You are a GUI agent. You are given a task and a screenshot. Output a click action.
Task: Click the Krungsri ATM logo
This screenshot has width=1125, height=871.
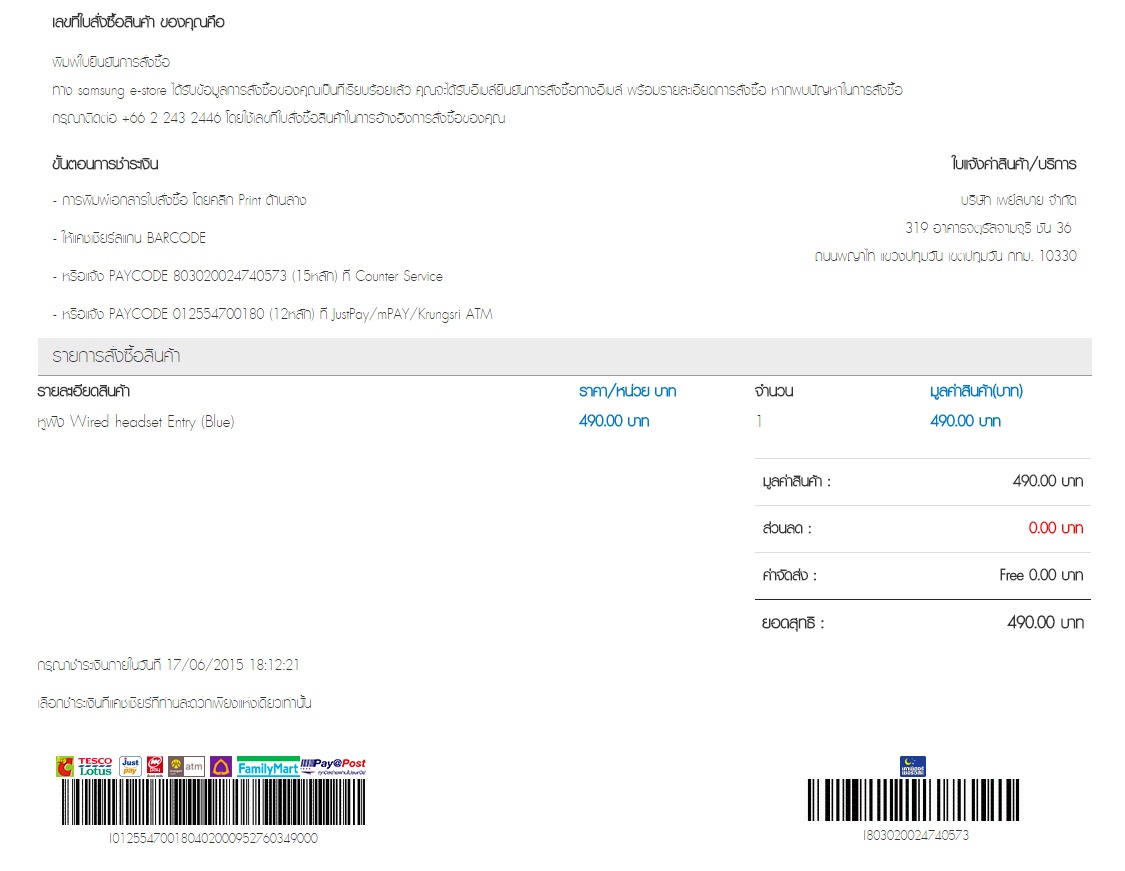187,766
